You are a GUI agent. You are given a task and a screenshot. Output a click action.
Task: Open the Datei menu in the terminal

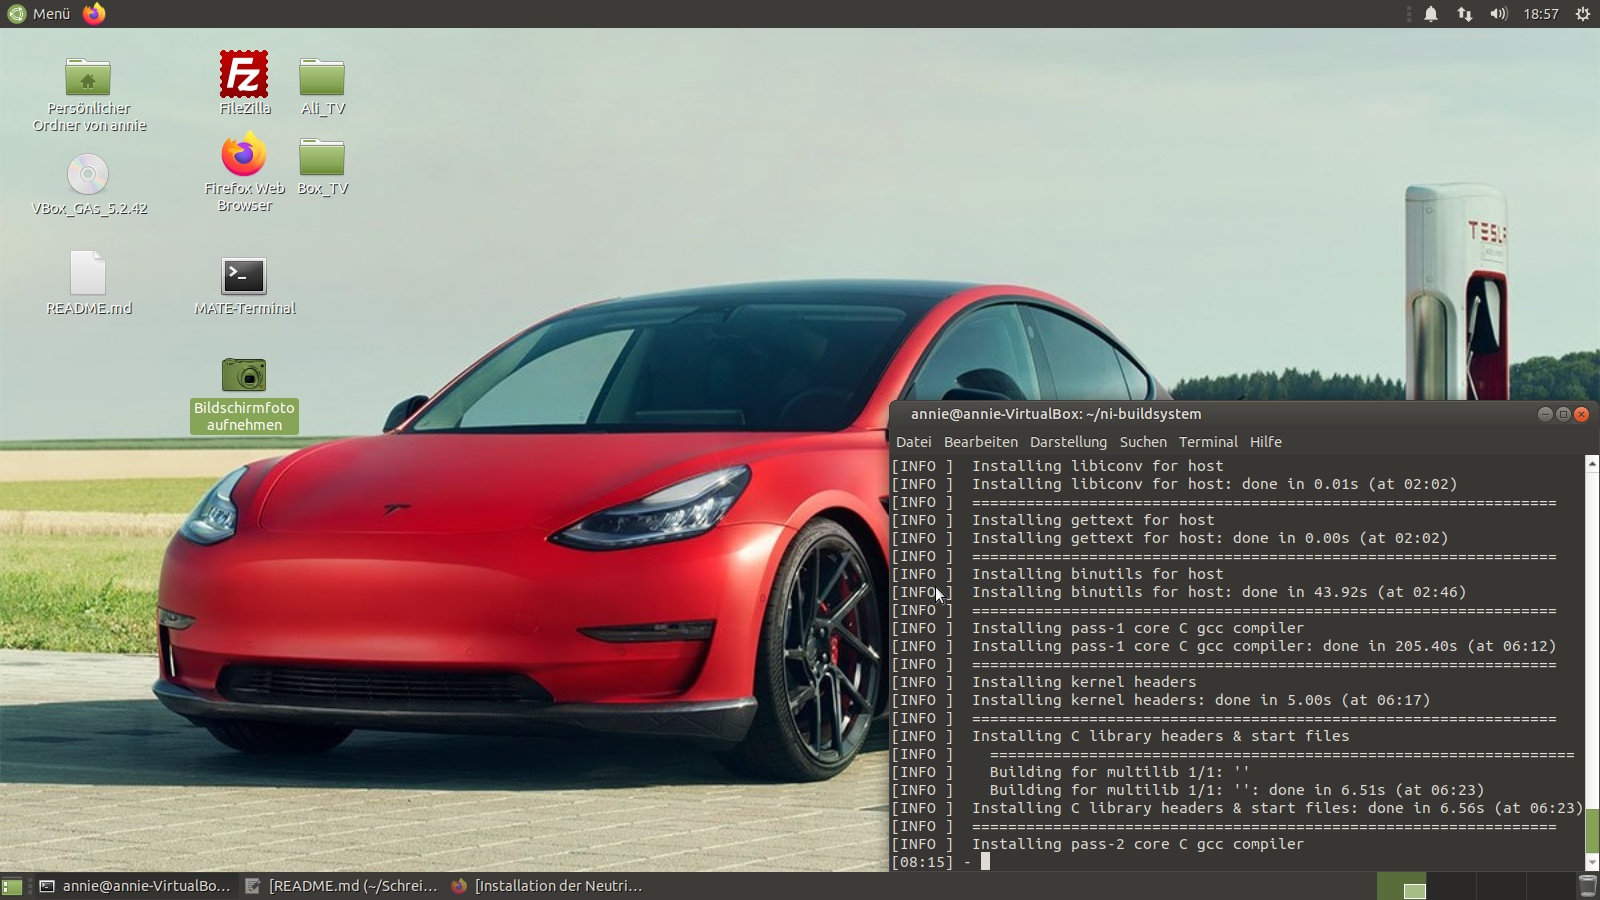pyautogui.click(x=913, y=442)
